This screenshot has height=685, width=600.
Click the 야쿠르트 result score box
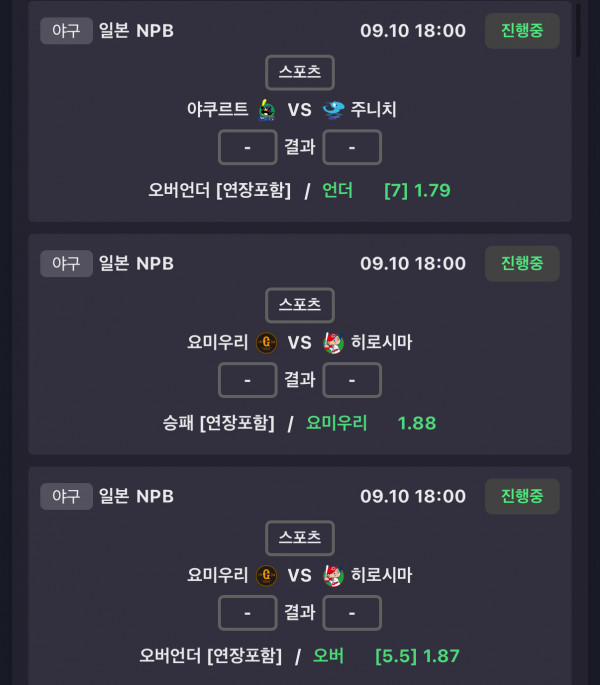click(x=247, y=147)
